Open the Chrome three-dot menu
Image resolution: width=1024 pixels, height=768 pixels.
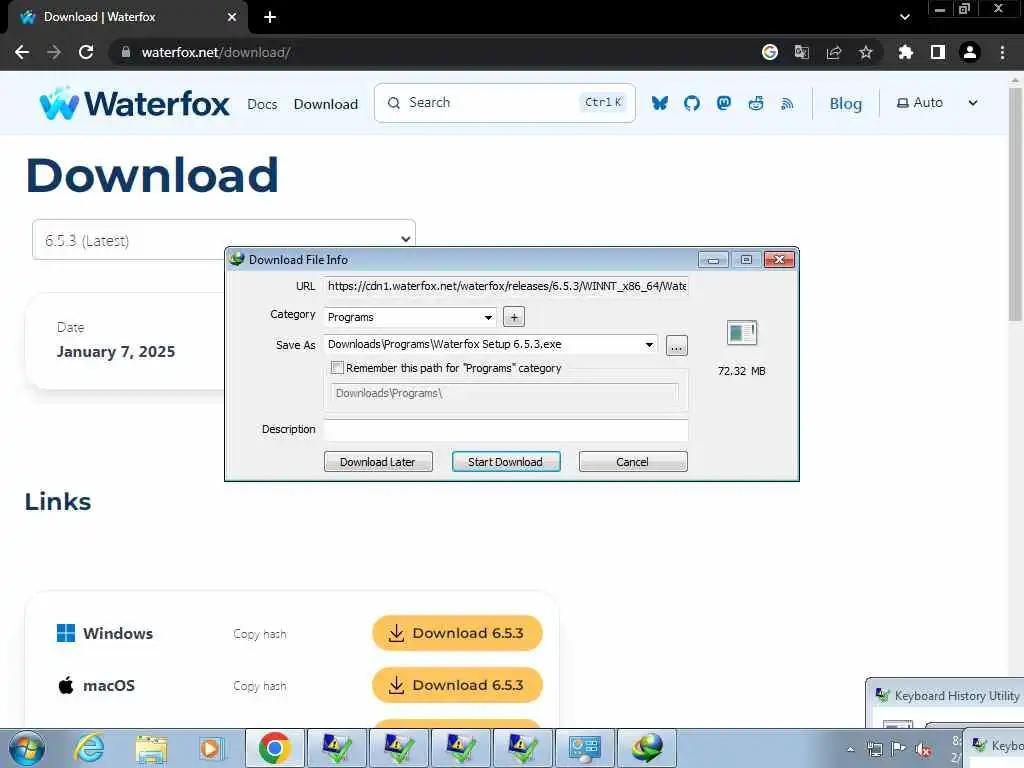(1002, 52)
